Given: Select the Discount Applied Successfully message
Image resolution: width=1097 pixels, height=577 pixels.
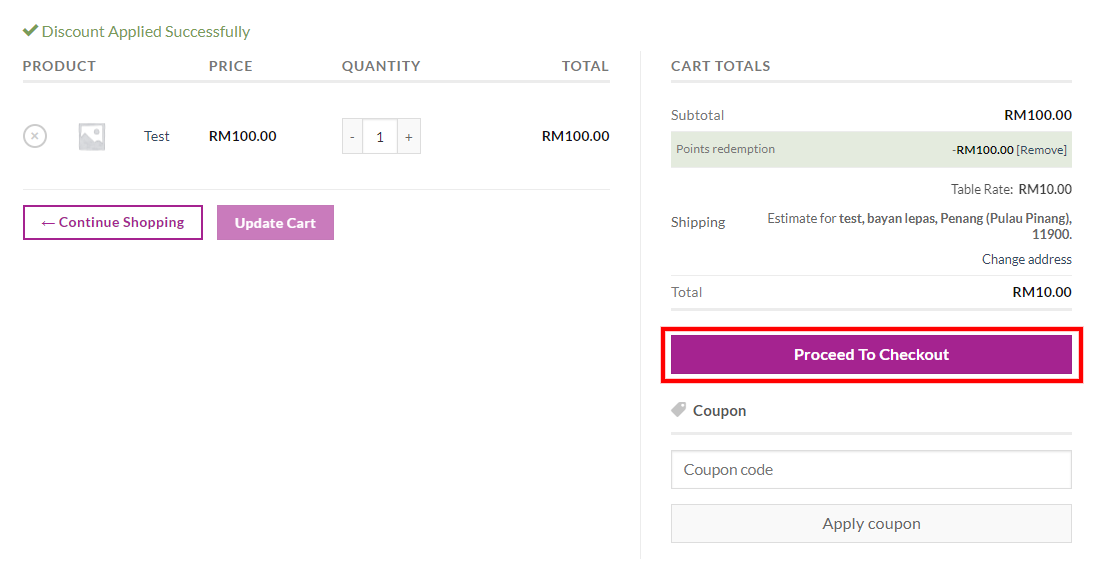Looking at the screenshot, I should [x=146, y=32].
